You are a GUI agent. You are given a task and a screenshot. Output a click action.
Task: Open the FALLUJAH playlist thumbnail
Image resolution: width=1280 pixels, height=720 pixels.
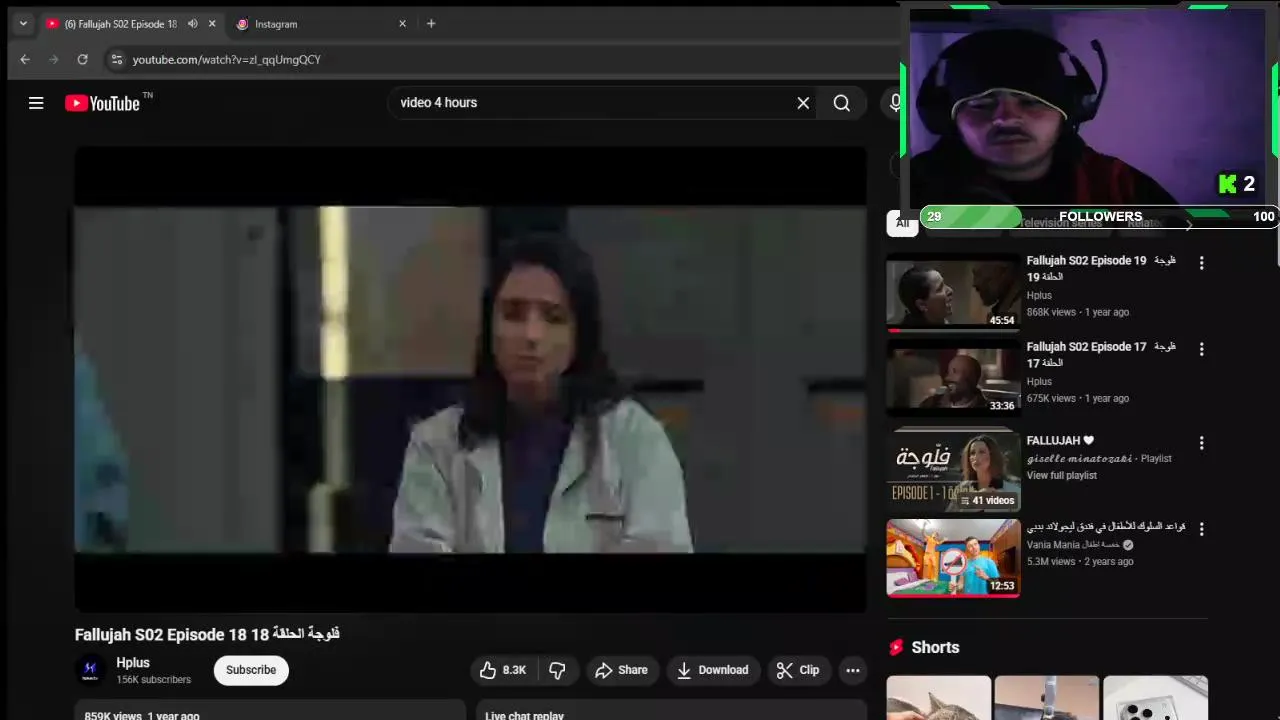(x=953, y=471)
